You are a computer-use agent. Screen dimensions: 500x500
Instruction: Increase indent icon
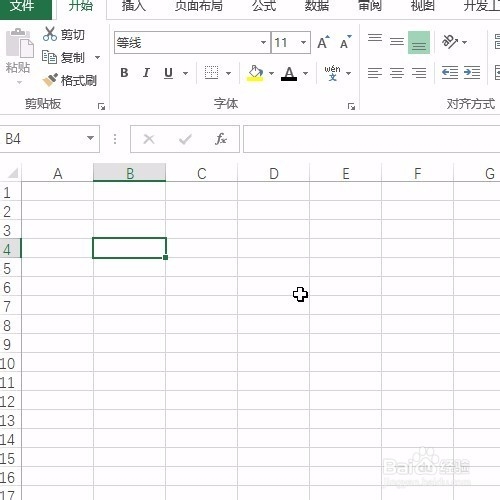click(472, 73)
